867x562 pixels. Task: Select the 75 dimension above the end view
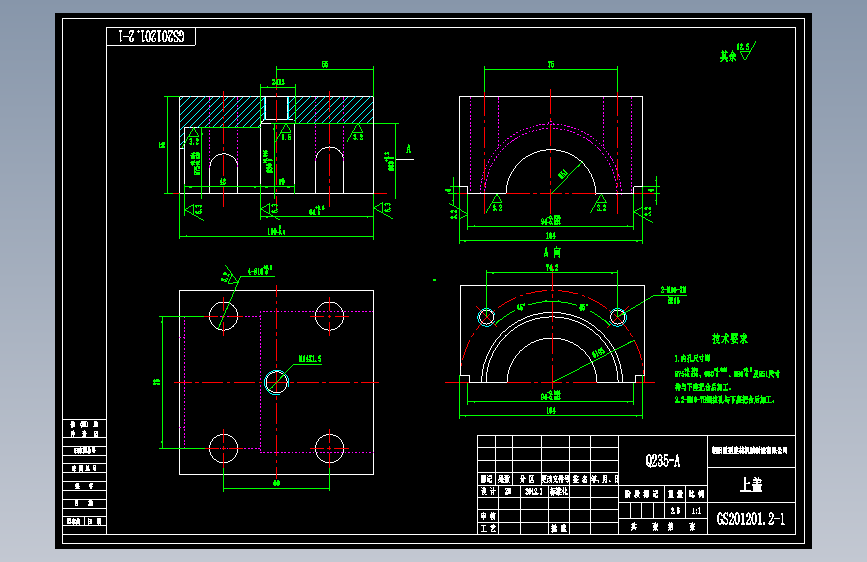(x=551, y=65)
